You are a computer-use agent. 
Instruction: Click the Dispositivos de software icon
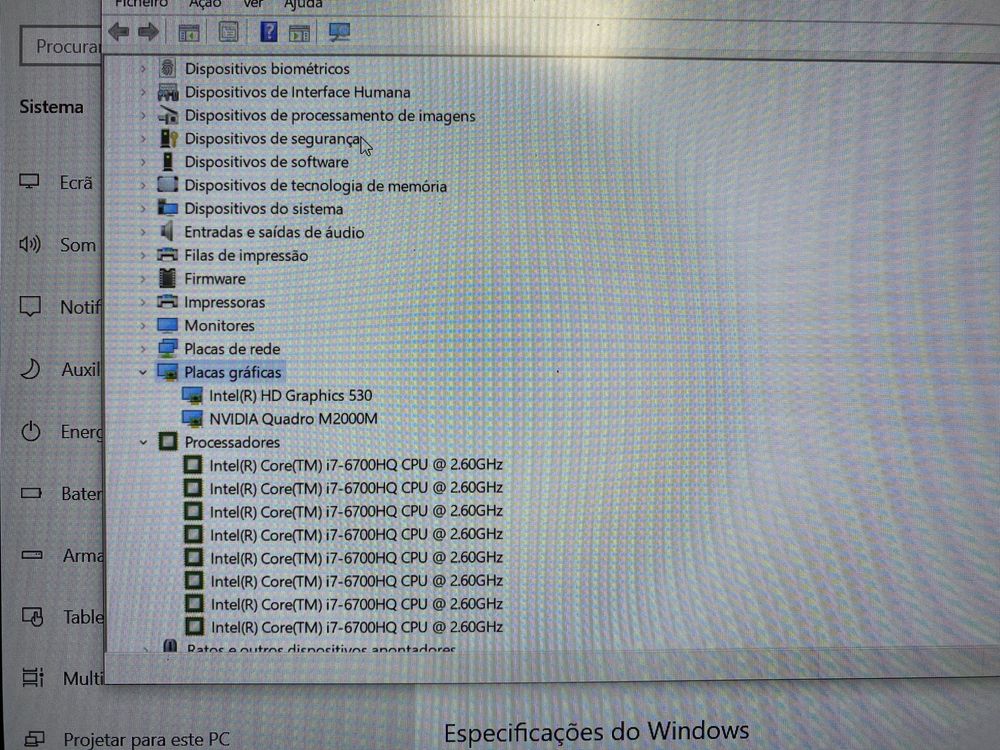168,161
